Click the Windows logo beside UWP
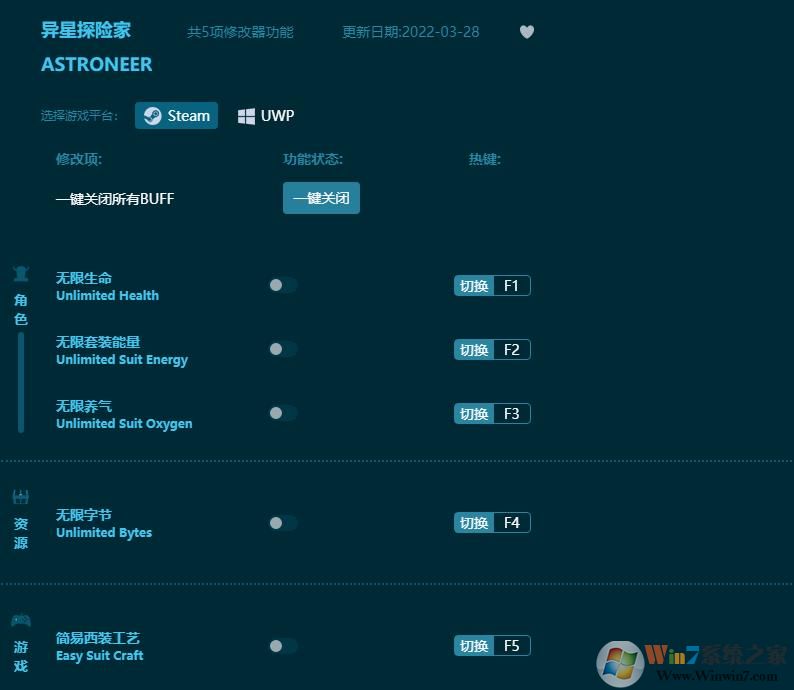Viewport: 794px width, 690px height. (246, 116)
